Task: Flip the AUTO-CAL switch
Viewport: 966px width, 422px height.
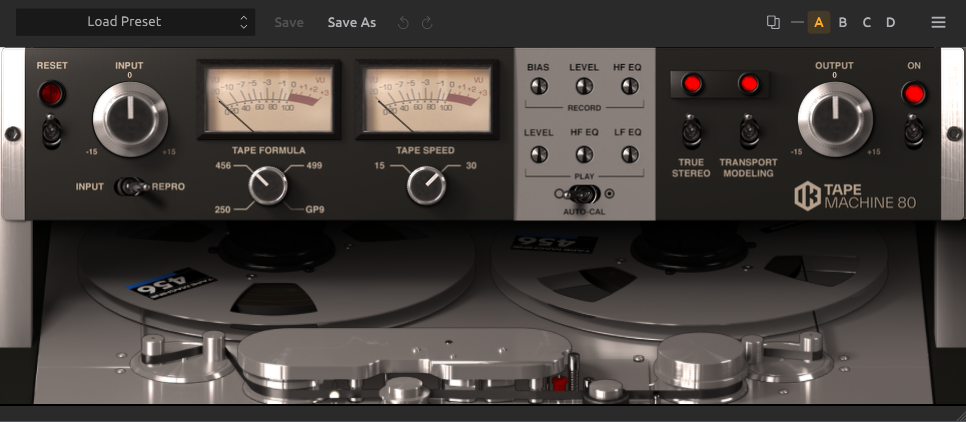Action: [585, 194]
